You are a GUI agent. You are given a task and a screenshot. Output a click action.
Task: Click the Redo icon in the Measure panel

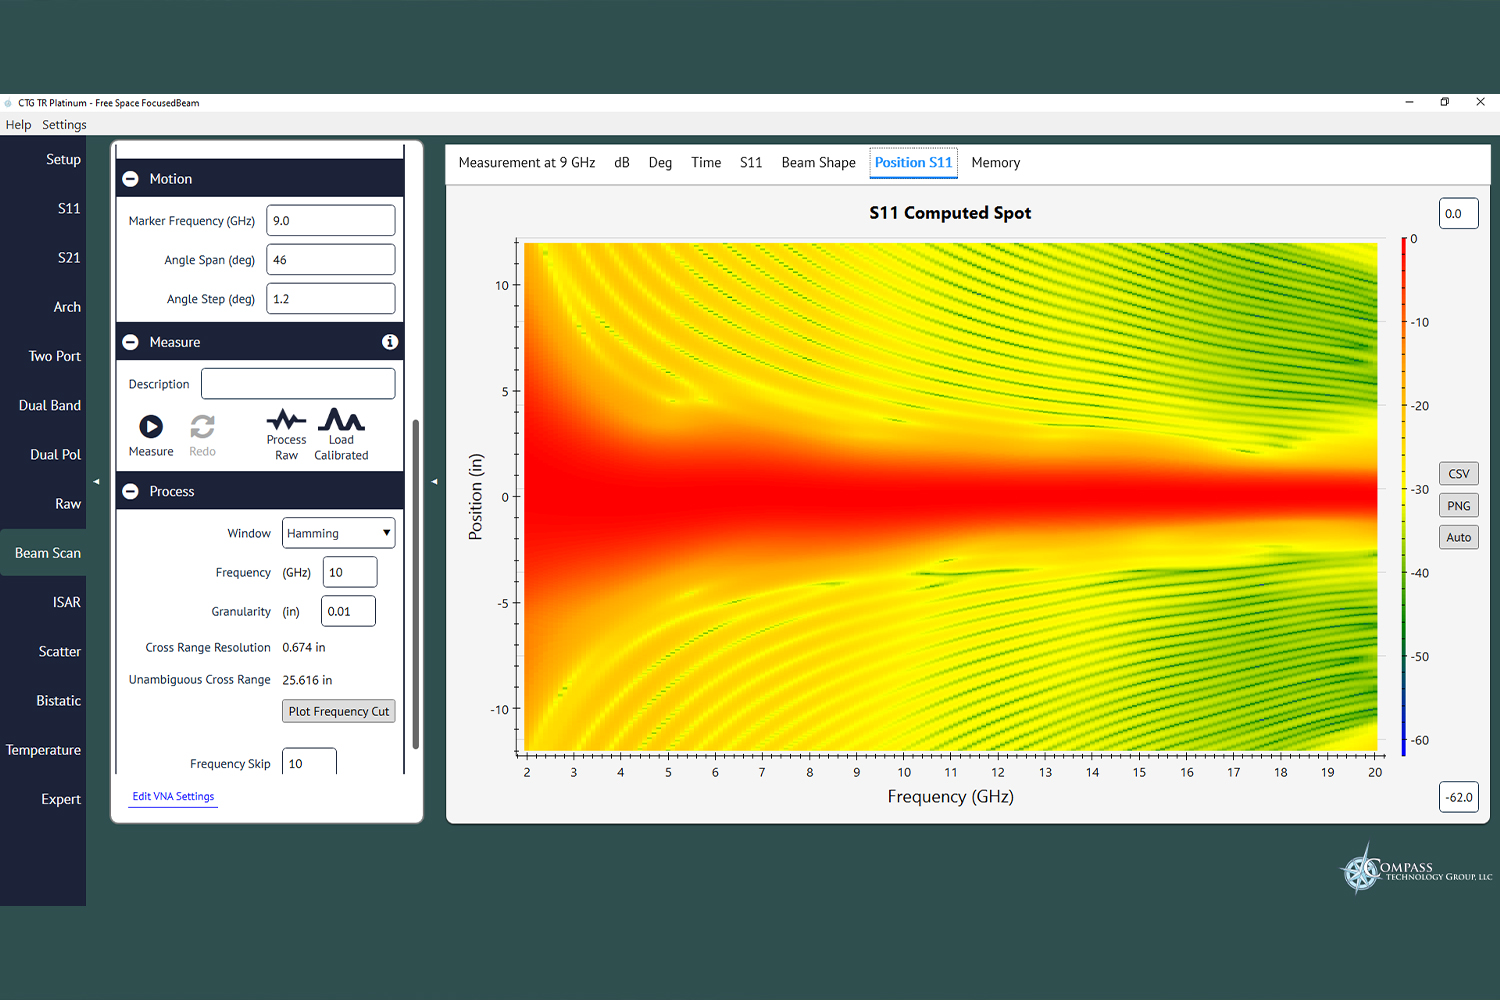202,428
